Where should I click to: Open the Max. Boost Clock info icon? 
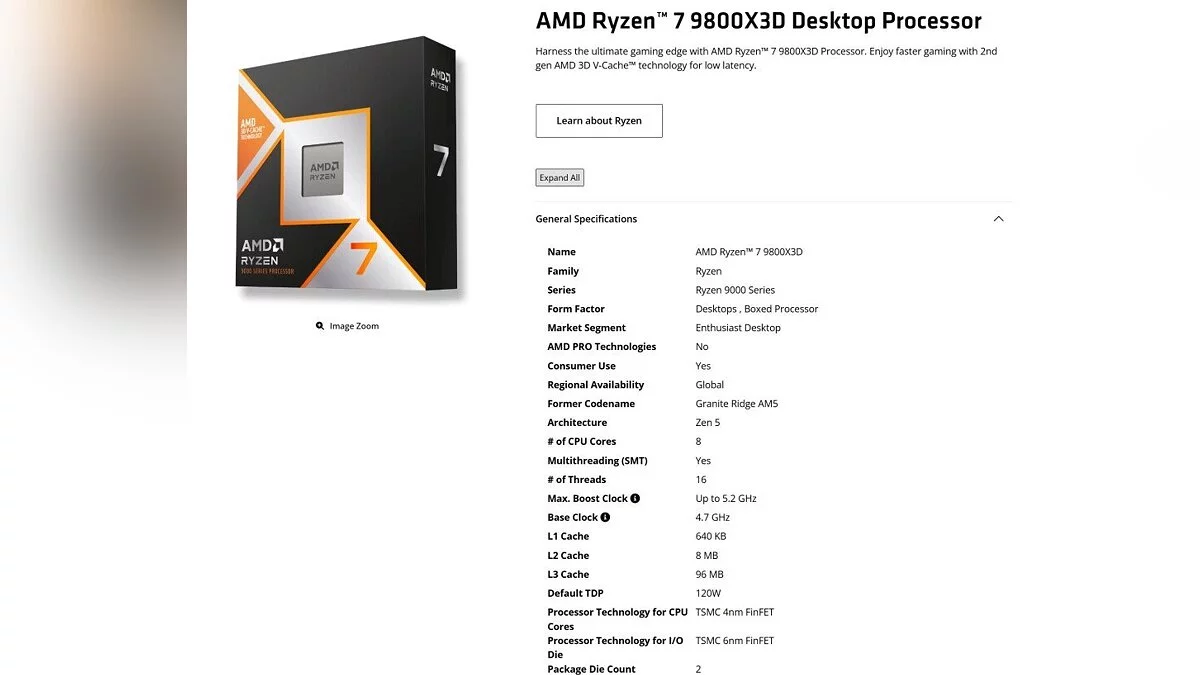pos(635,498)
